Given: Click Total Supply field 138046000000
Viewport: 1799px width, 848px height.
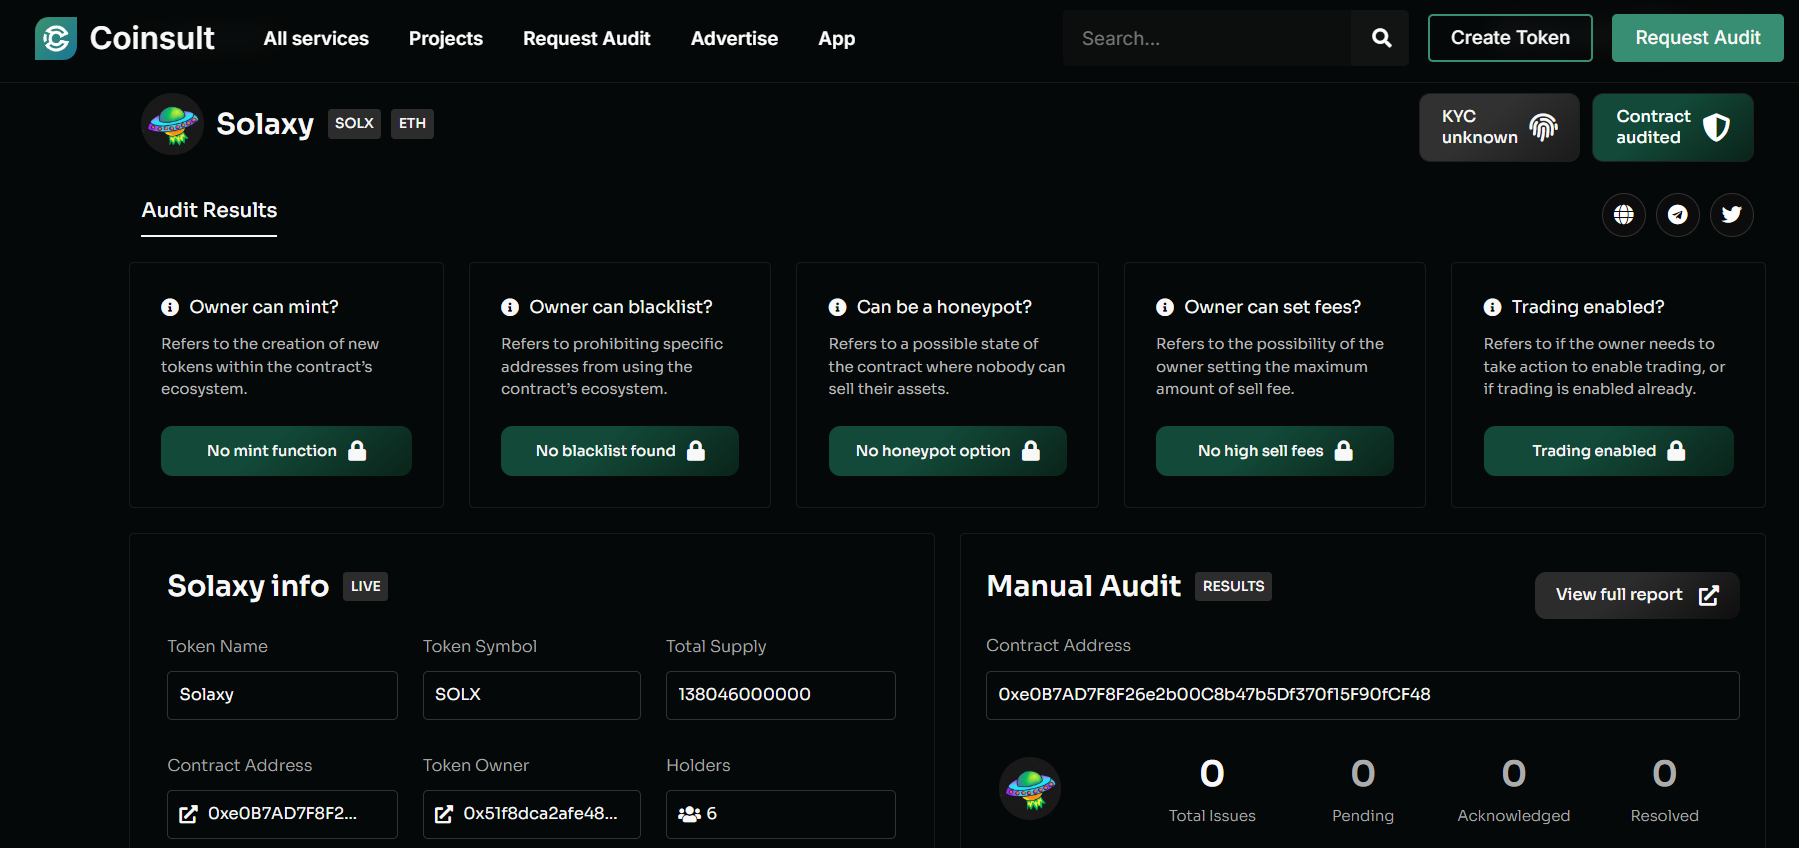Looking at the screenshot, I should coord(781,695).
